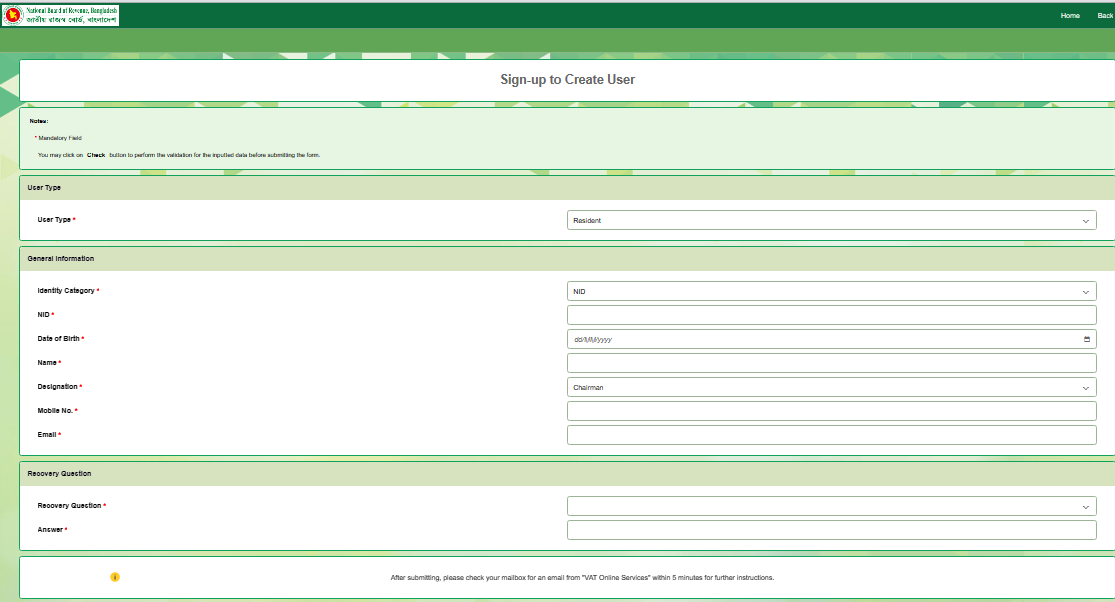Click the 'Mobile No.' field label
This screenshot has width=1115, height=602.
click(55, 411)
